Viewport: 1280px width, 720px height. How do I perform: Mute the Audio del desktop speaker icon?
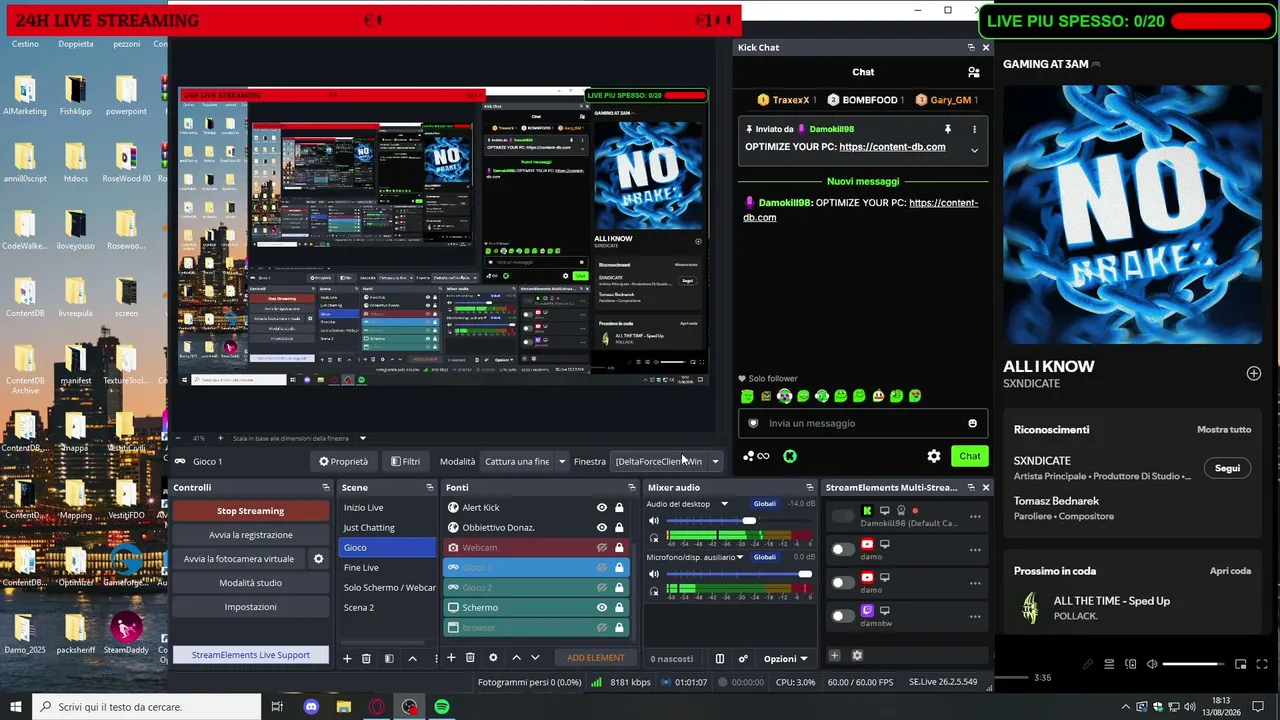(x=654, y=521)
